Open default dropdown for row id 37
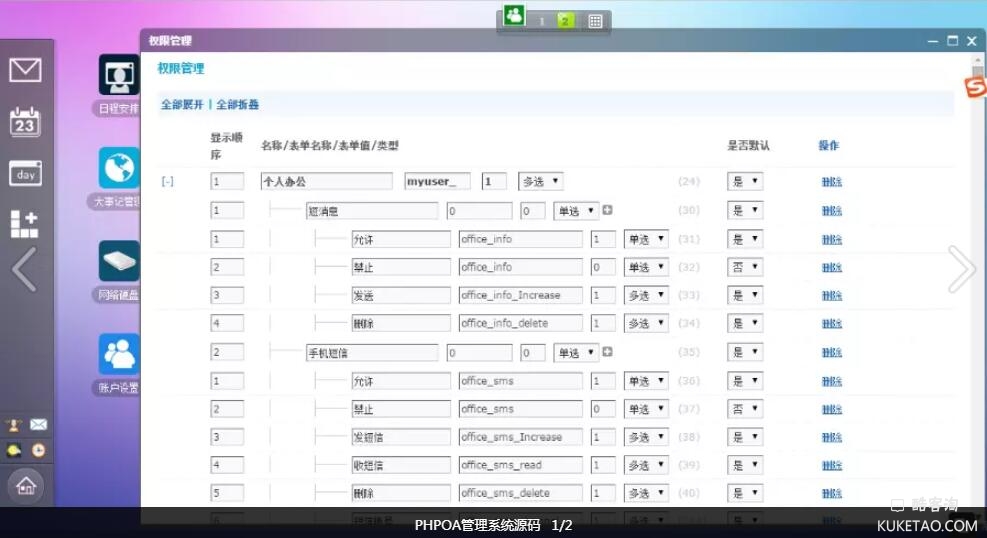Screen dimensions: 987x538 745,409
